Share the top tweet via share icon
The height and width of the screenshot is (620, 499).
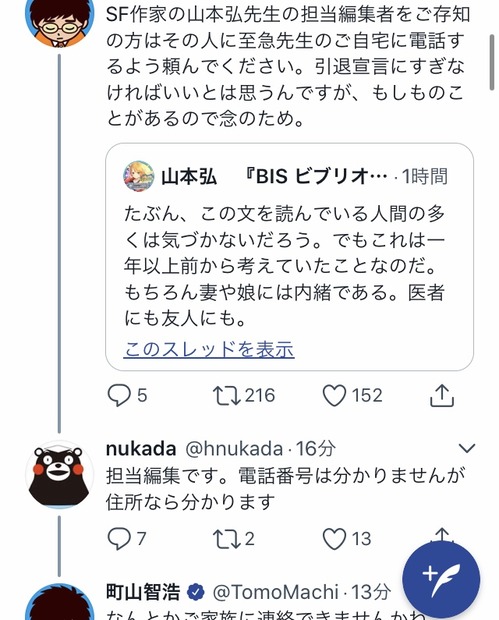(x=442, y=395)
